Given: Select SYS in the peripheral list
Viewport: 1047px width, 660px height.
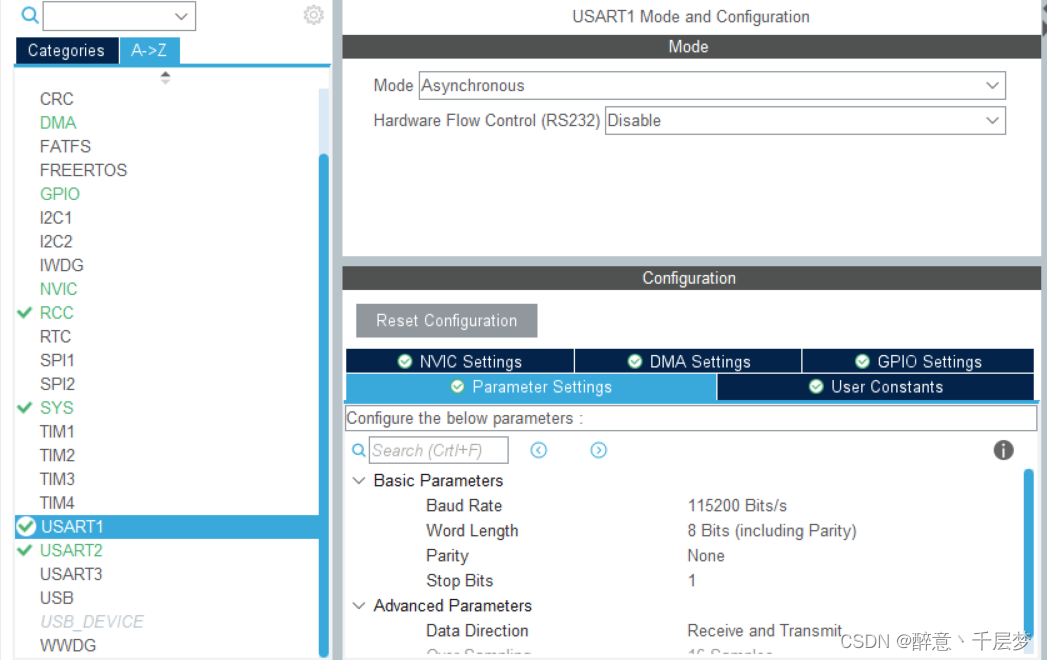Looking at the screenshot, I should coord(57,407).
